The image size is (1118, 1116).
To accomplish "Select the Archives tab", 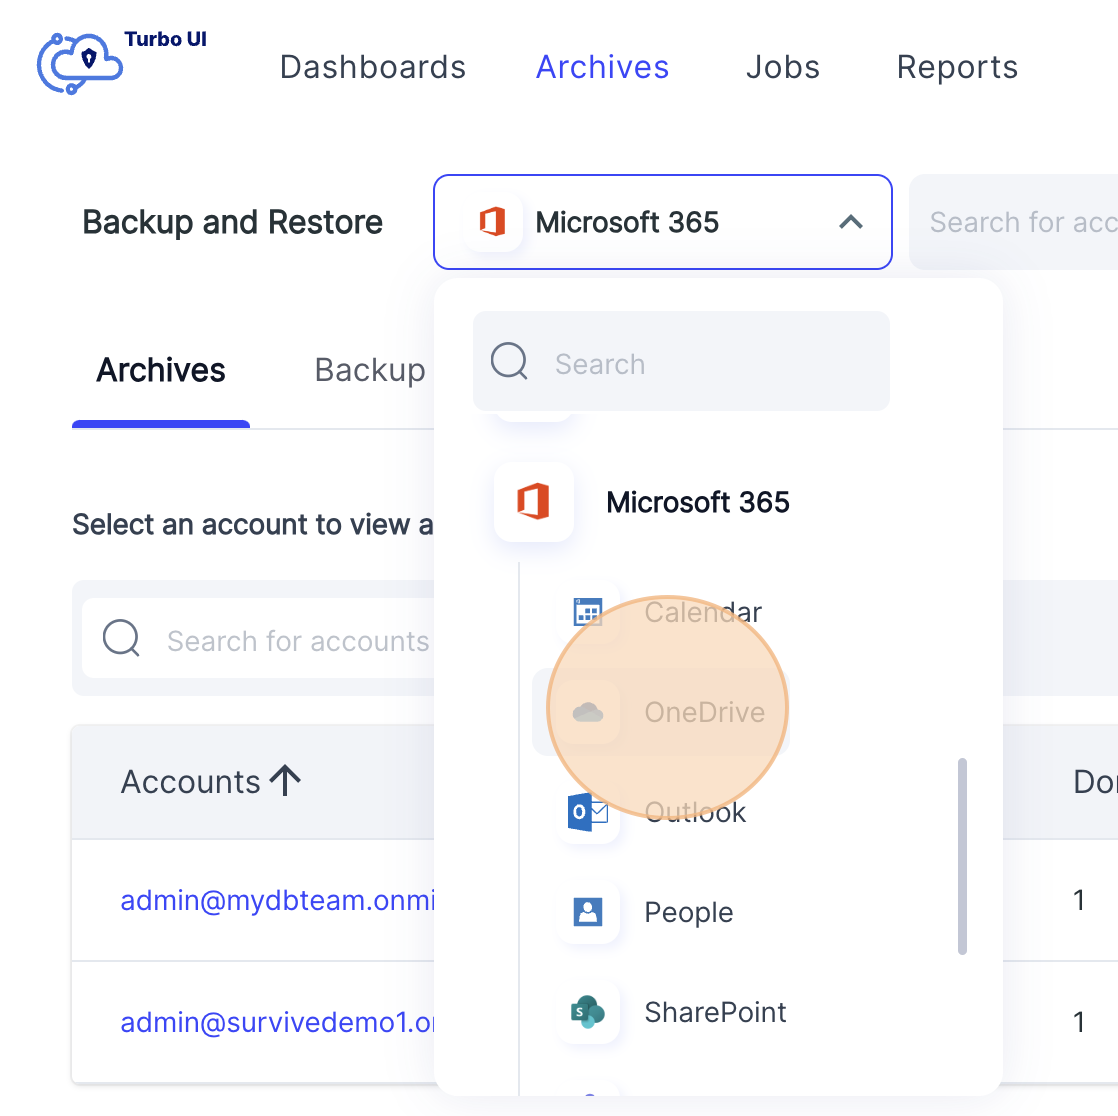I will (x=160, y=370).
